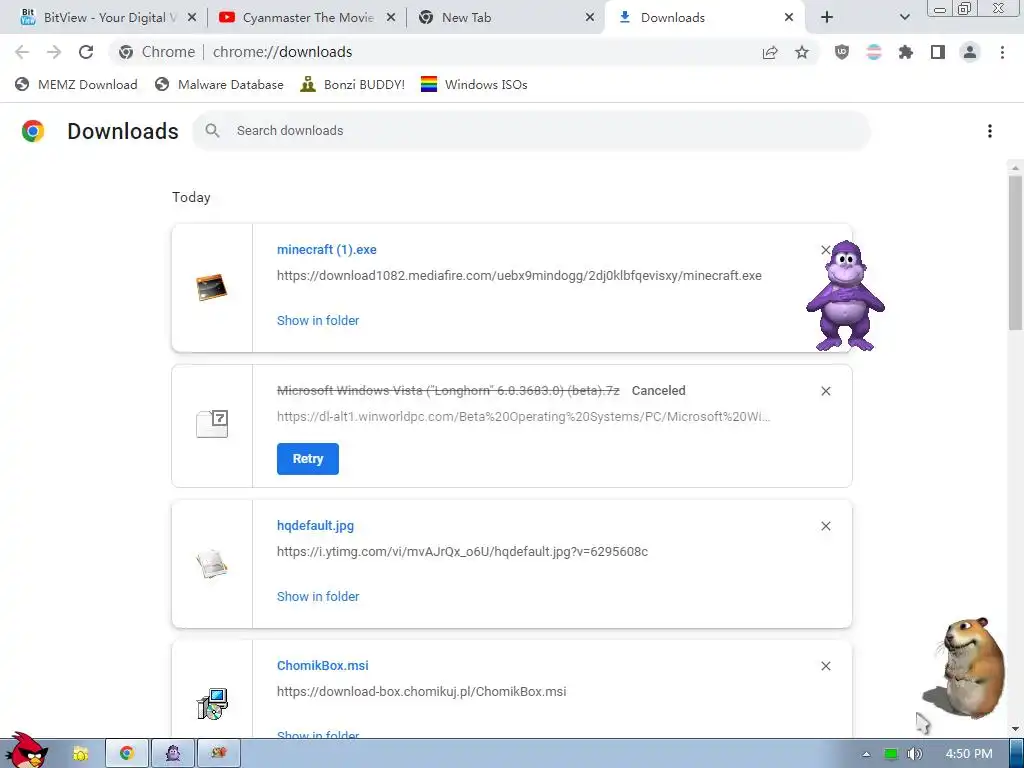
Task: Click the 7z archive file icon
Action: point(212,424)
